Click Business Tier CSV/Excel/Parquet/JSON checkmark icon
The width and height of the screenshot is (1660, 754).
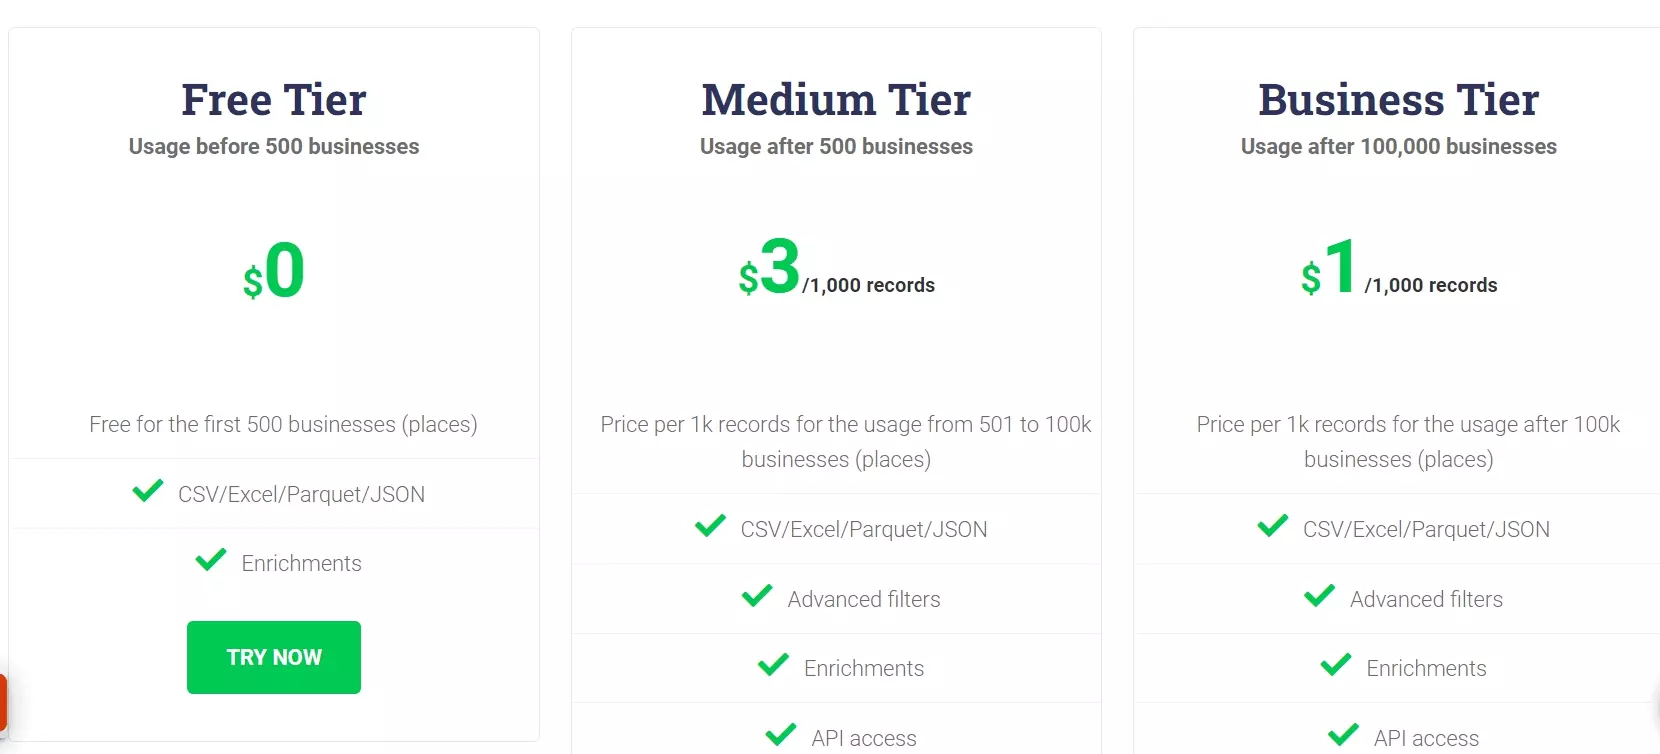tap(1272, 526)
